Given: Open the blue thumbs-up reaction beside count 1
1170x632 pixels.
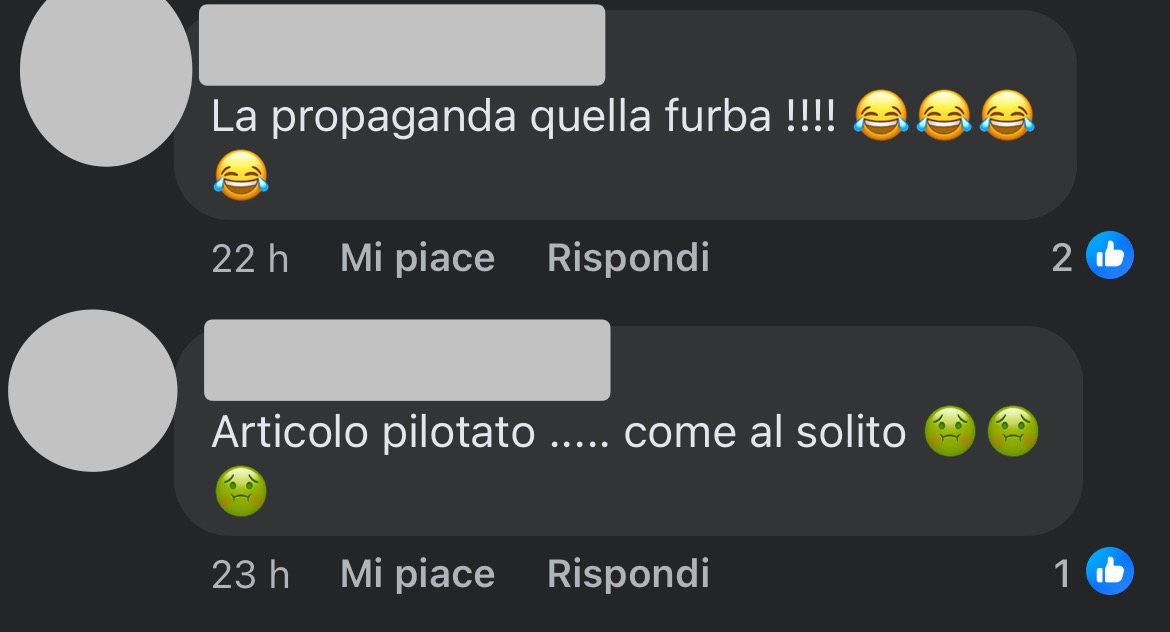Looking at the screenshot, I should (x=1110, y=572).
